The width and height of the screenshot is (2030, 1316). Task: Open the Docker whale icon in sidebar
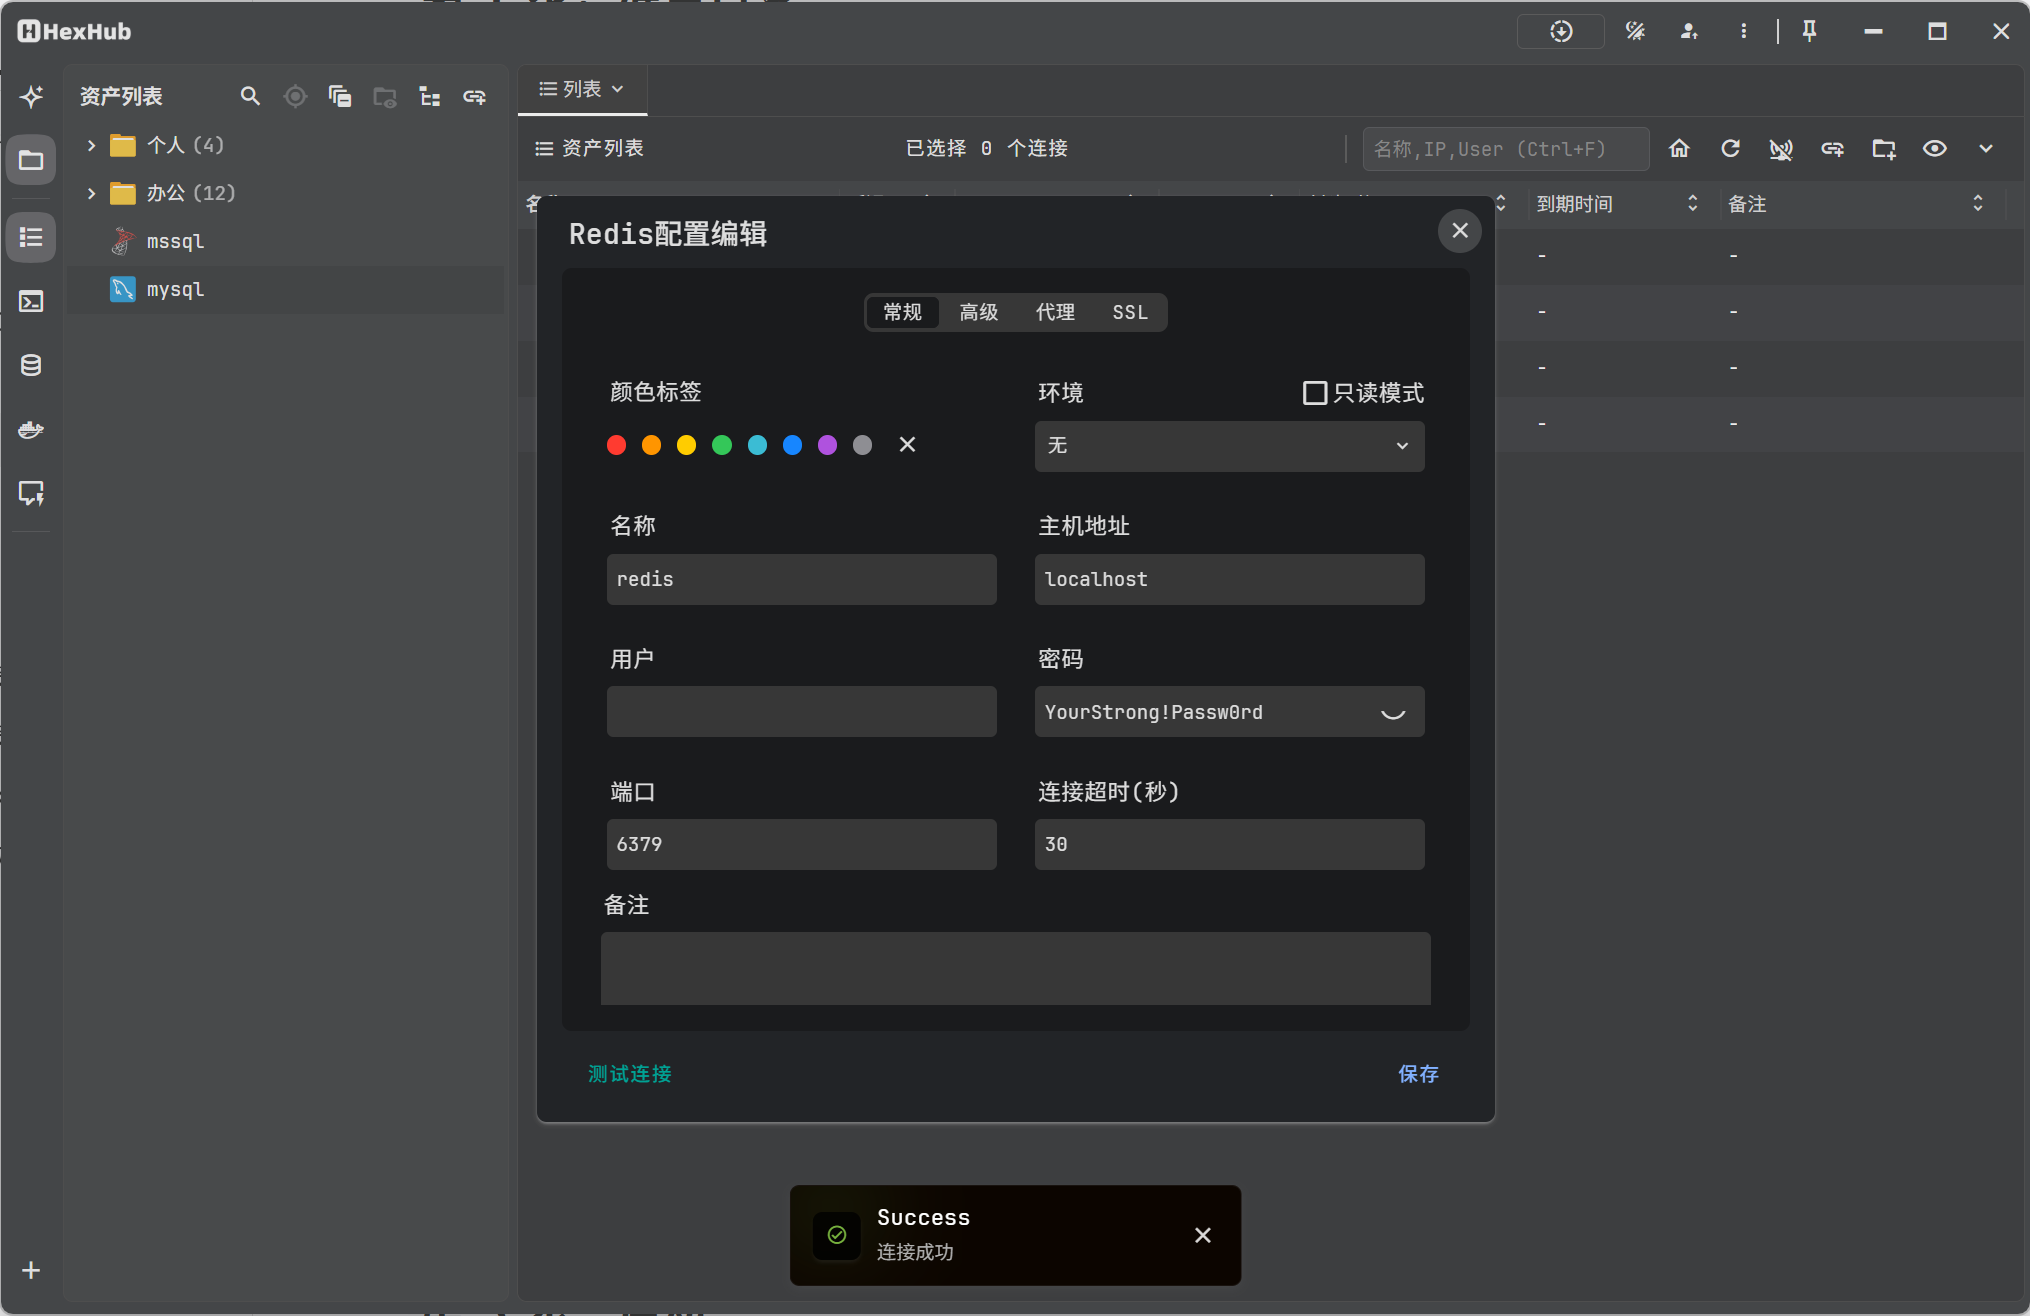(x=31, y=429)
